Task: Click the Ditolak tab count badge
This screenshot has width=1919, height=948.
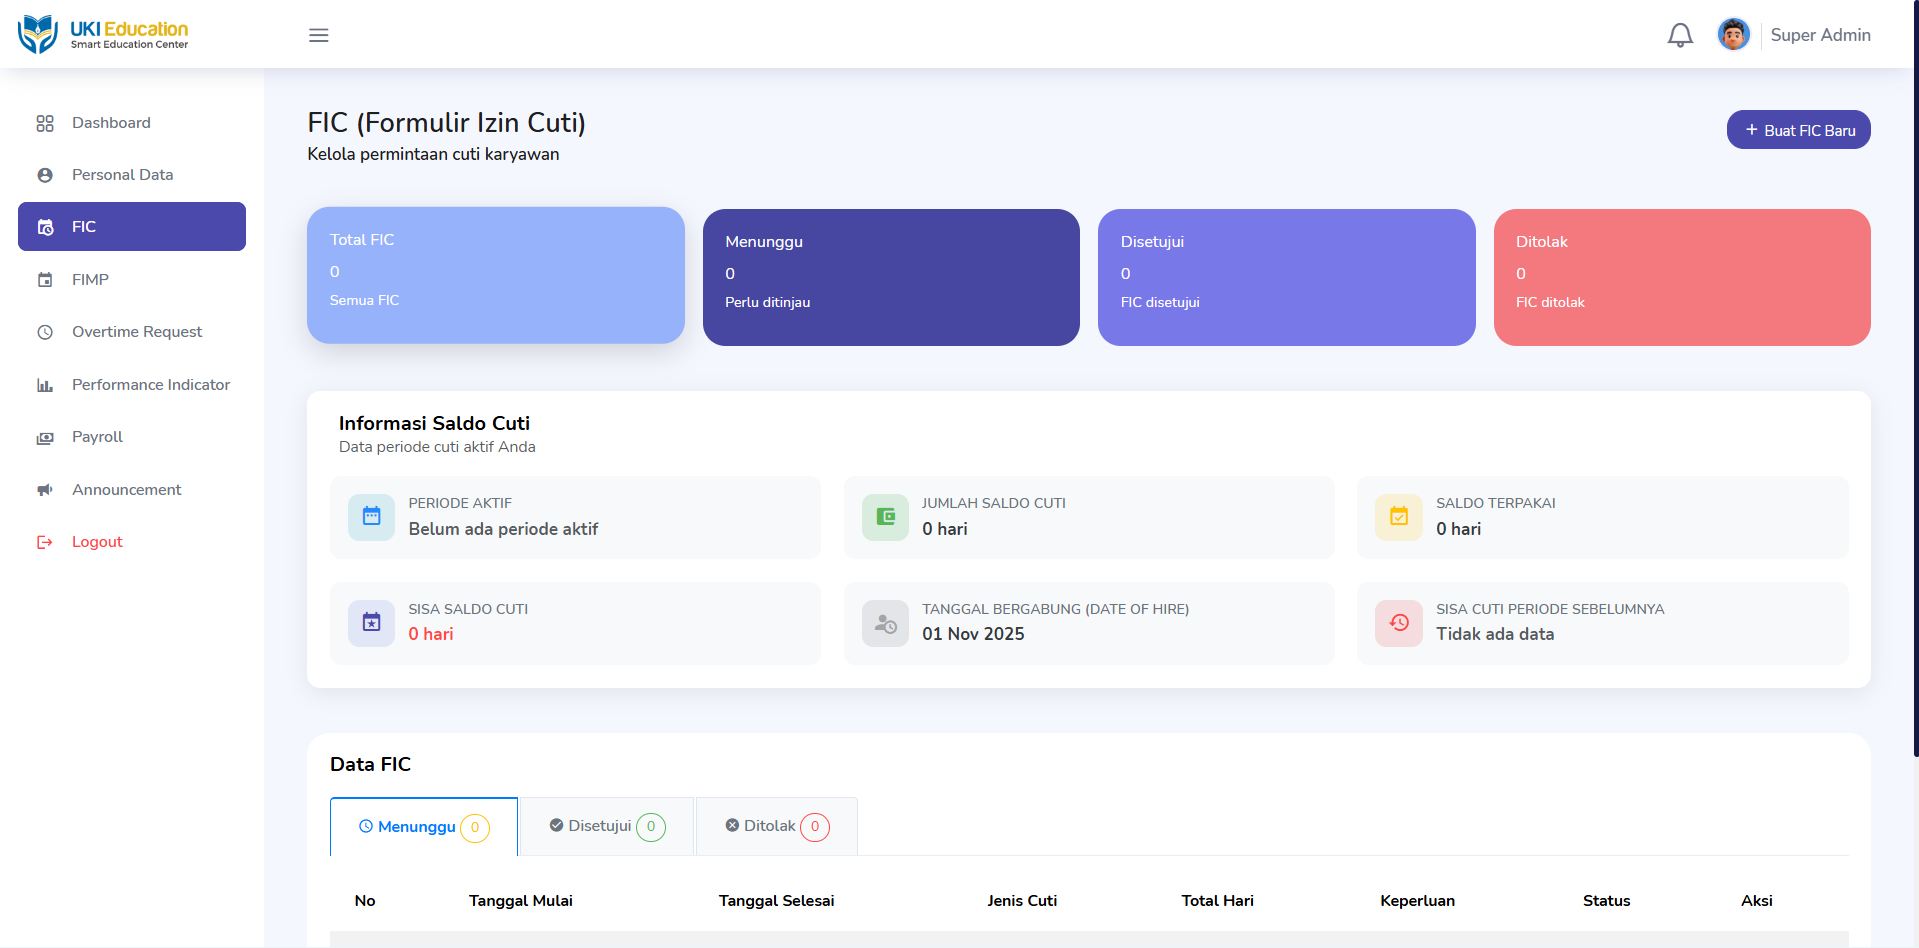Action: click(815, 827)
